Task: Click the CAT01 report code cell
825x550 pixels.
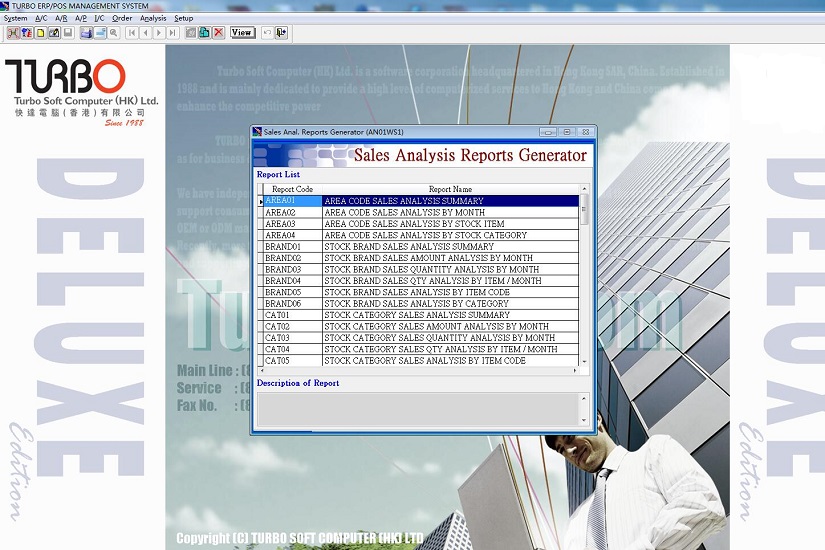Action: tap(293, 315)
